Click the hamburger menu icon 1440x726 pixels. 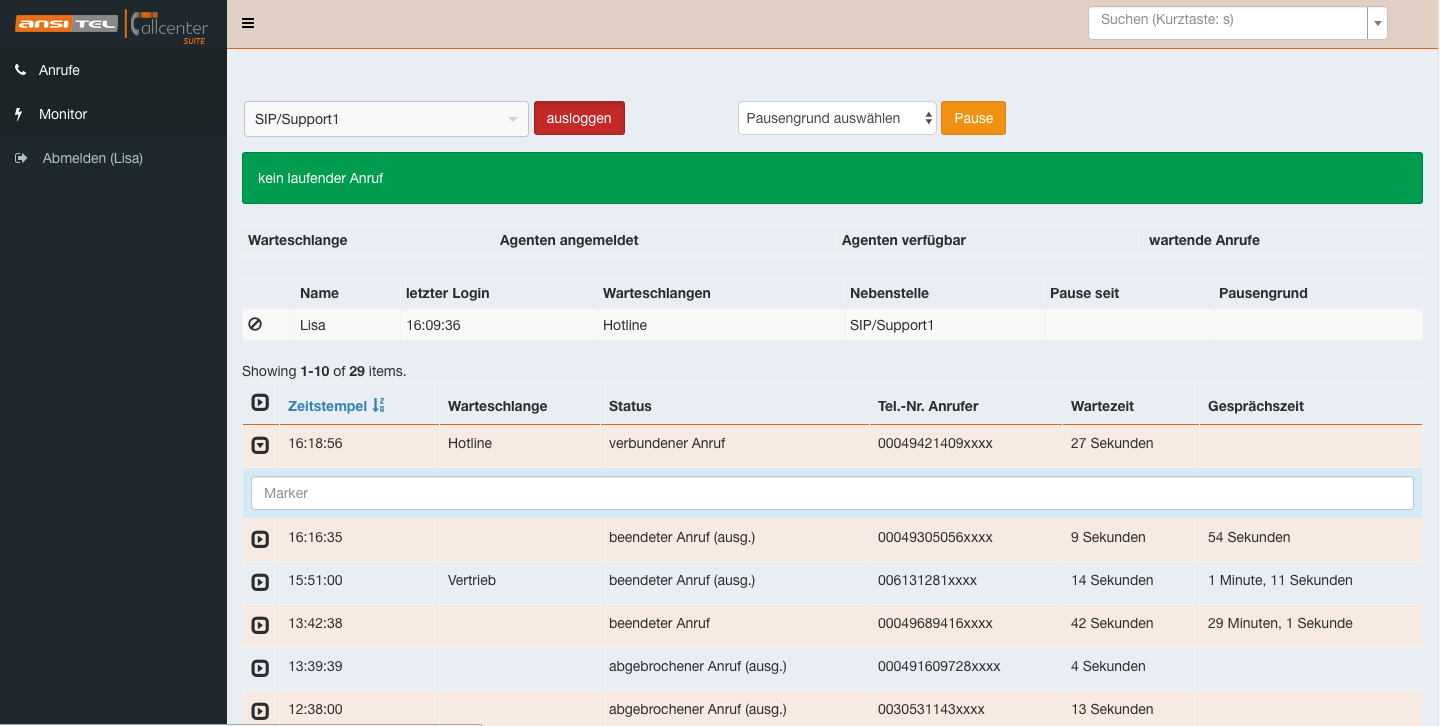pos(248,23)
